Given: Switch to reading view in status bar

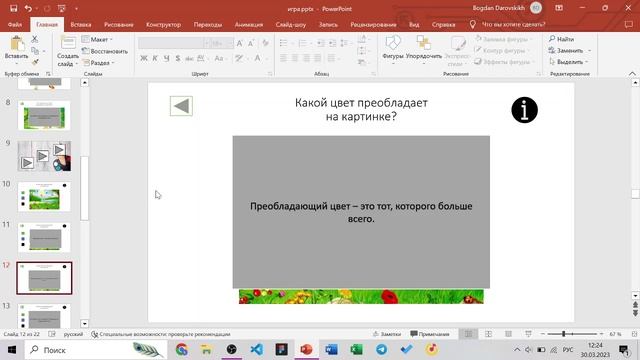Looking at the screenshot, I should (x=508, y=334).
